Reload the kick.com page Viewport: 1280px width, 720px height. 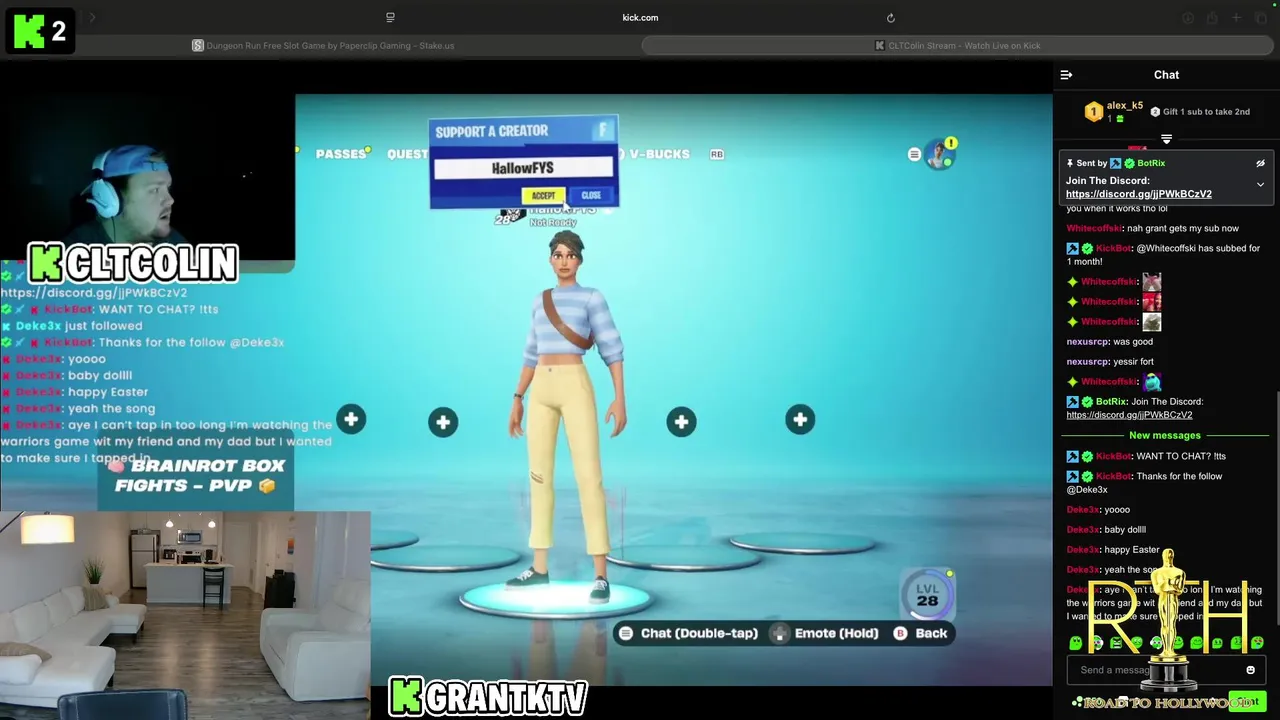[x=890, y=18]
